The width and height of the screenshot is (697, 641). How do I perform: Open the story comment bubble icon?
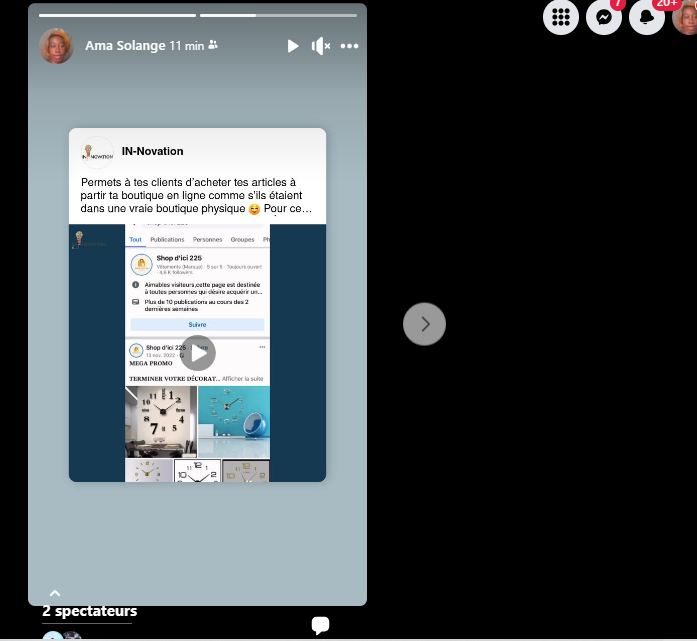(320, 626)
